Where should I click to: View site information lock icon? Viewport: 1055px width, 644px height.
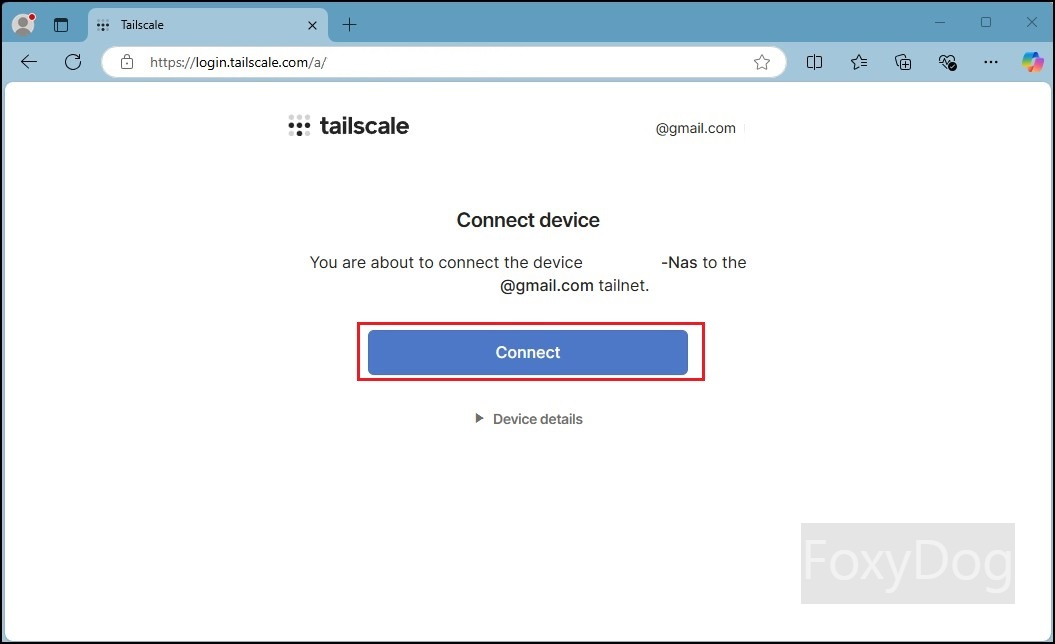click(x=126, y=62)
